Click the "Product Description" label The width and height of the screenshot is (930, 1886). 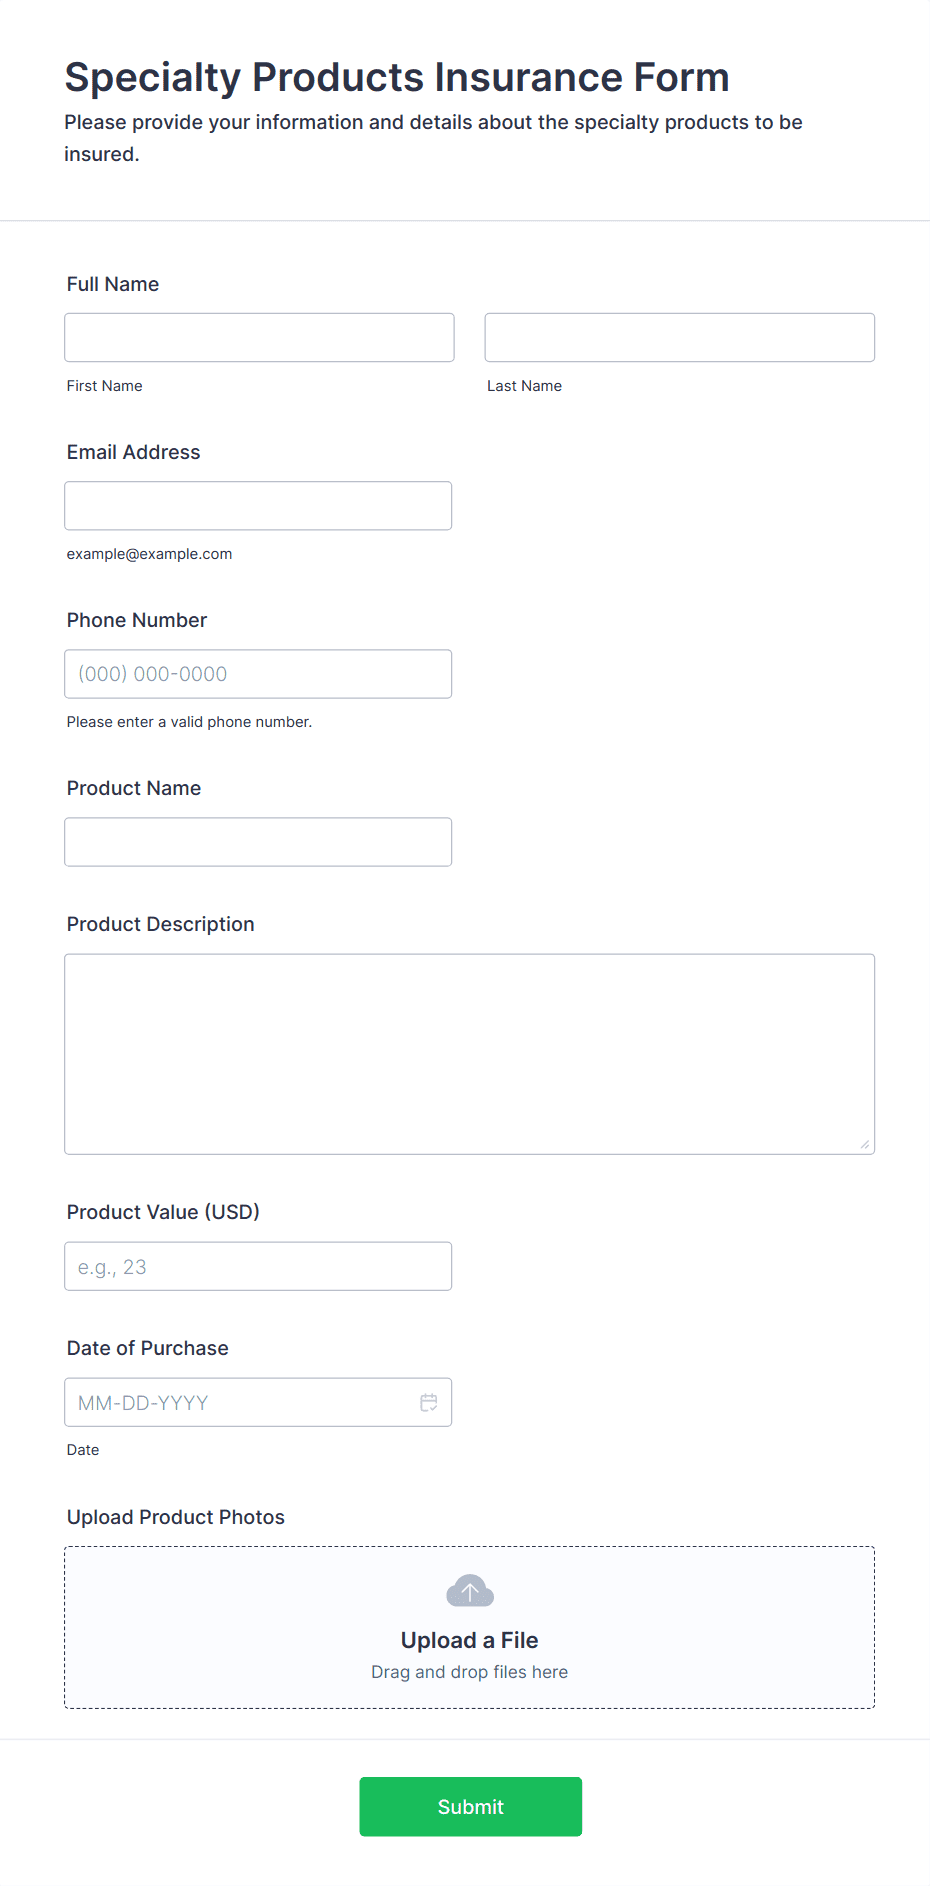click(x=161, y=924)
